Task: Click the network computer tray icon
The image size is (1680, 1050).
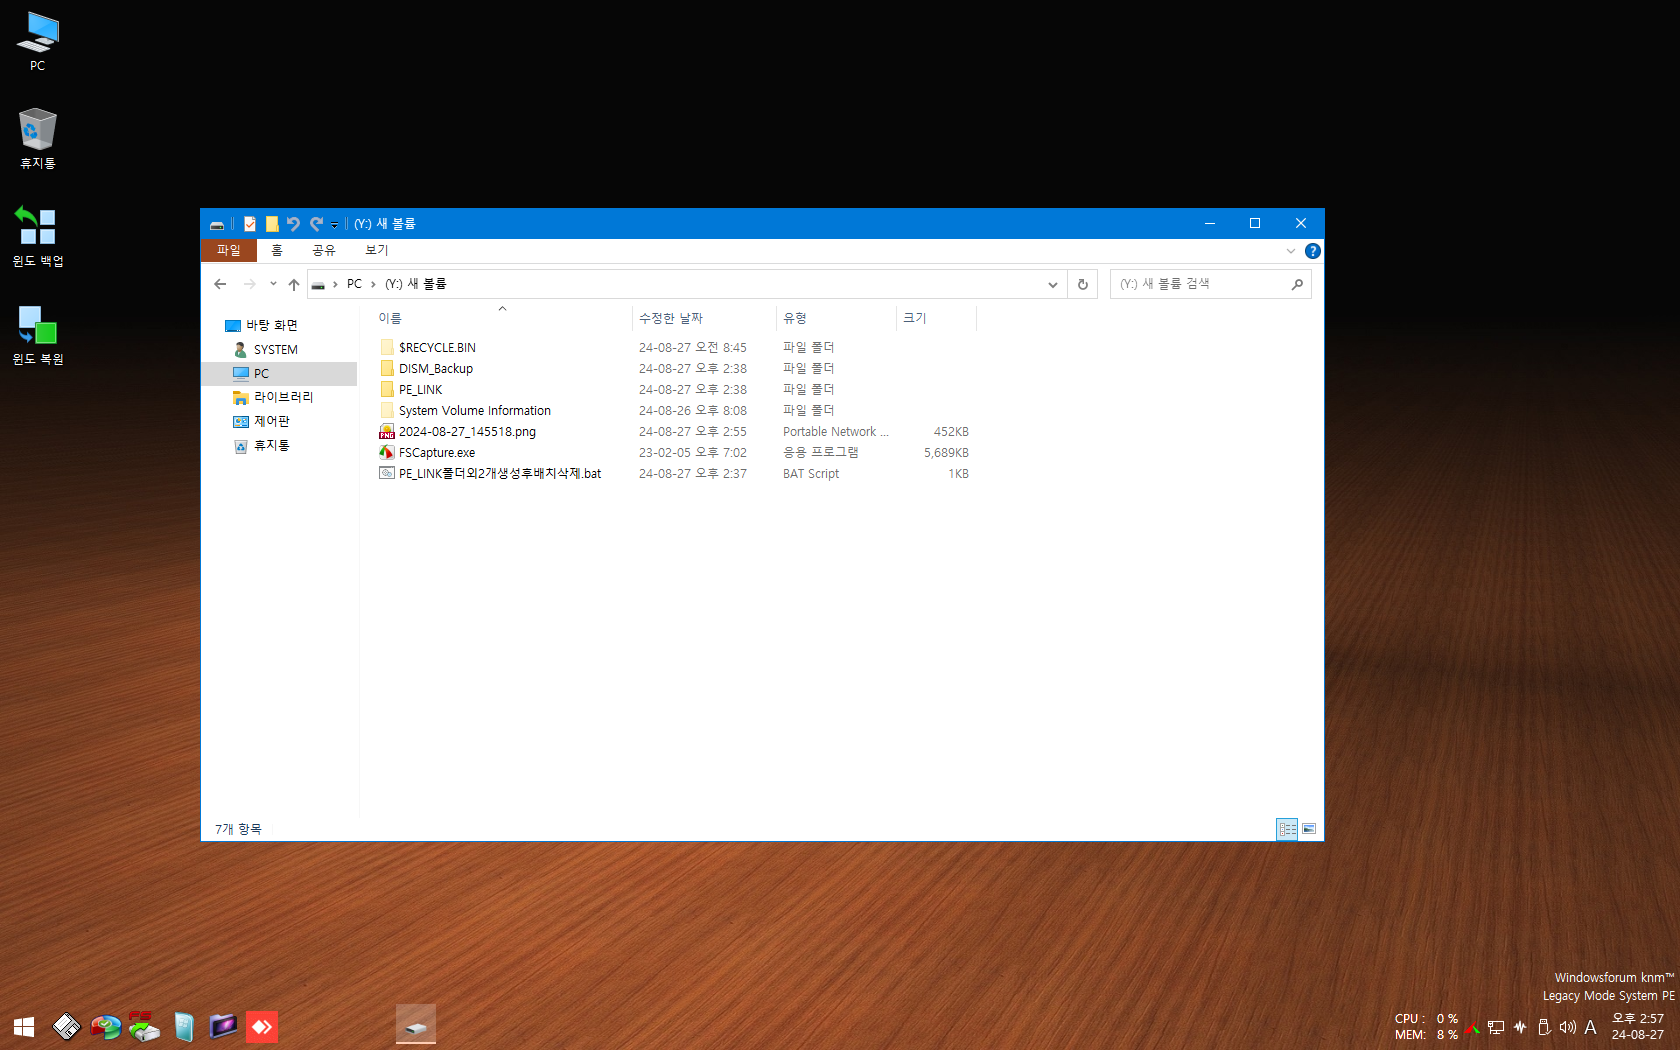Action: (x=1496, y=1027)
